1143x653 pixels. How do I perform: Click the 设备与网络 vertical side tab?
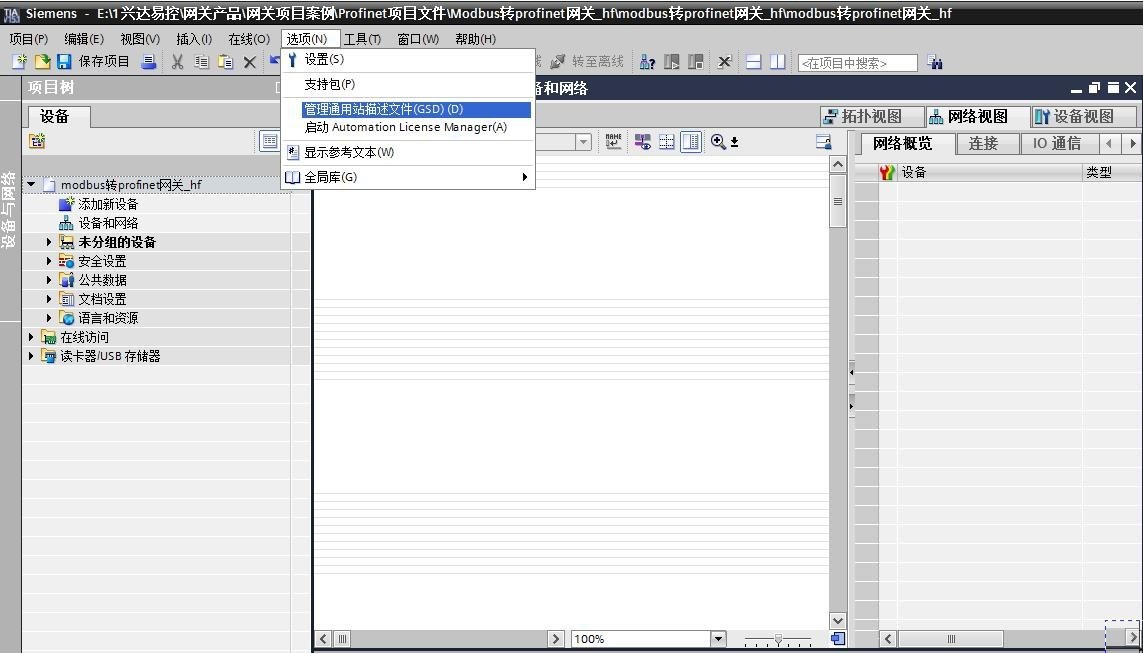pos(10,211)
